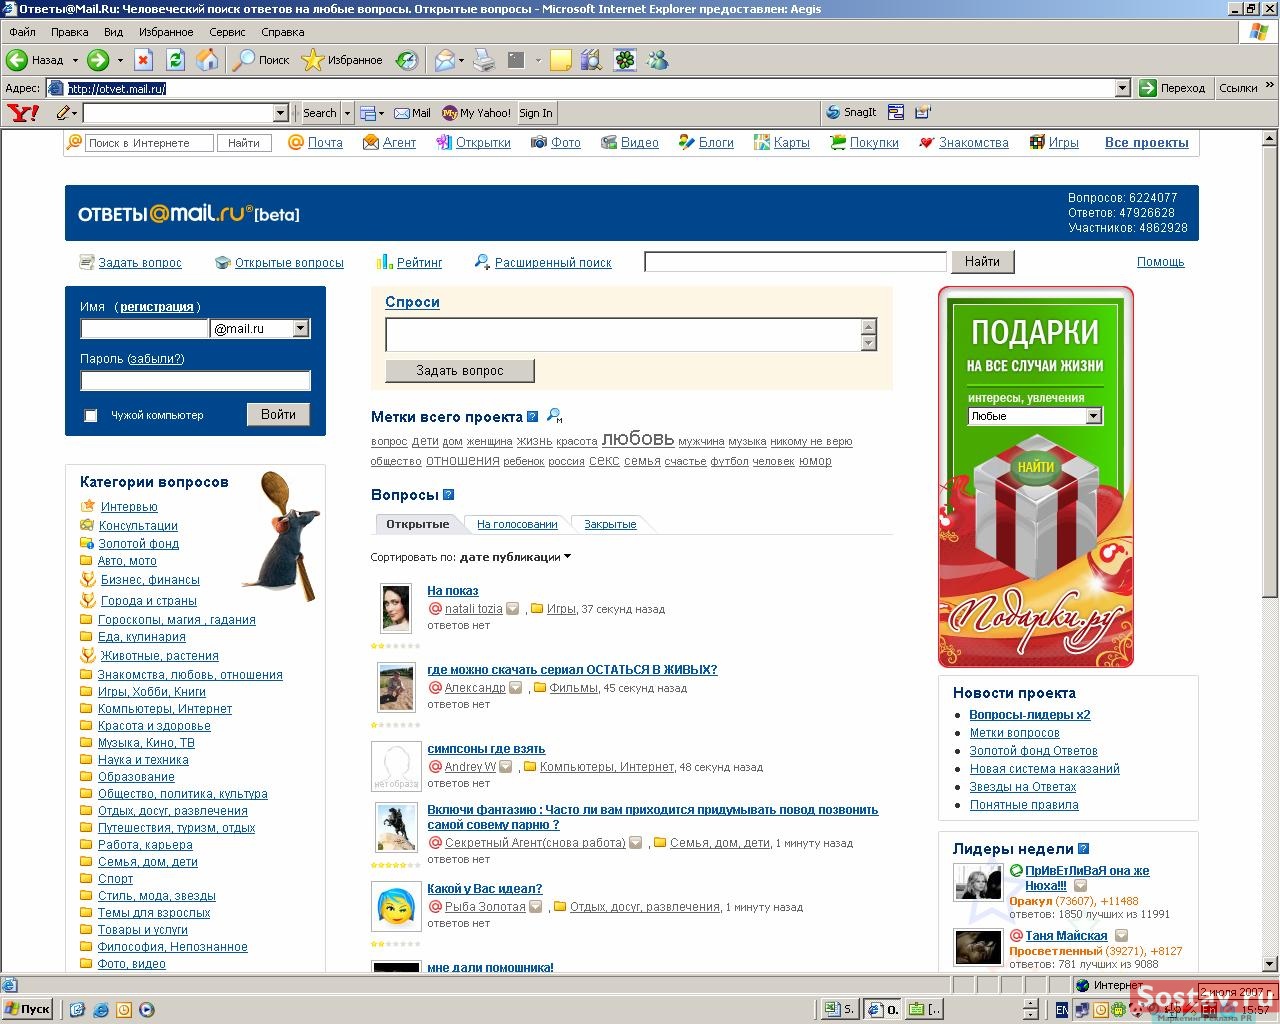This screenshot has height=1024, width=1280.
Task: Open My Yahoo! from the toolbar
Action: click(x=477, y=113)
